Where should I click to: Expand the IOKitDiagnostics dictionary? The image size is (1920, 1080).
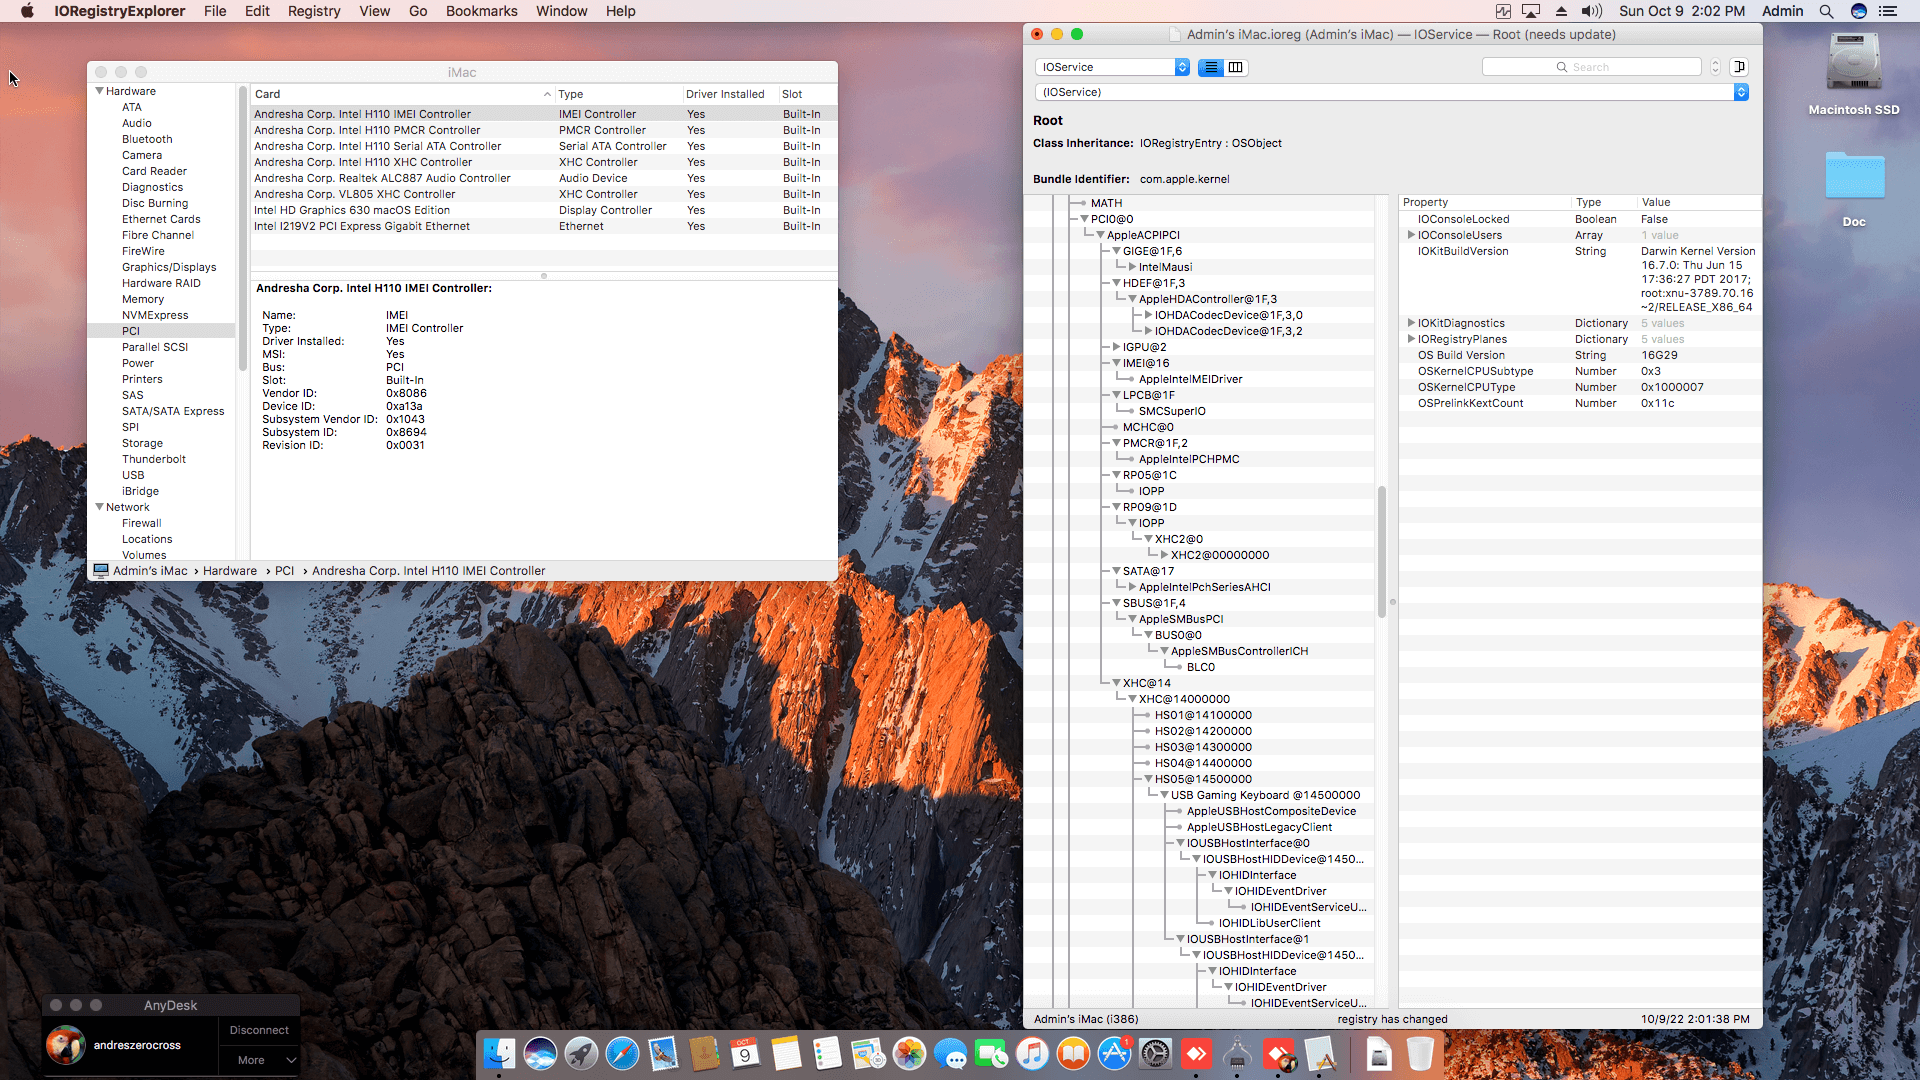pos(1411,323)
